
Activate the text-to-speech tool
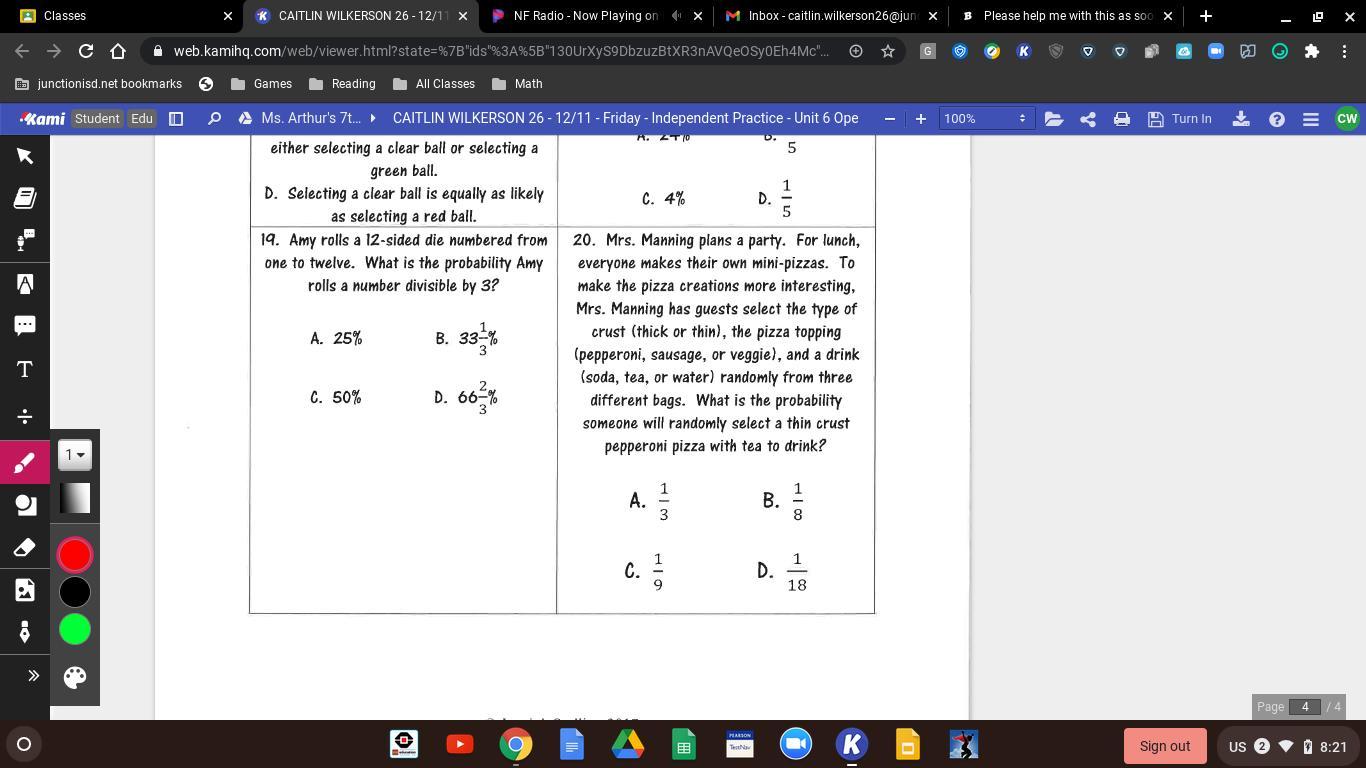[x=25, y=240]
